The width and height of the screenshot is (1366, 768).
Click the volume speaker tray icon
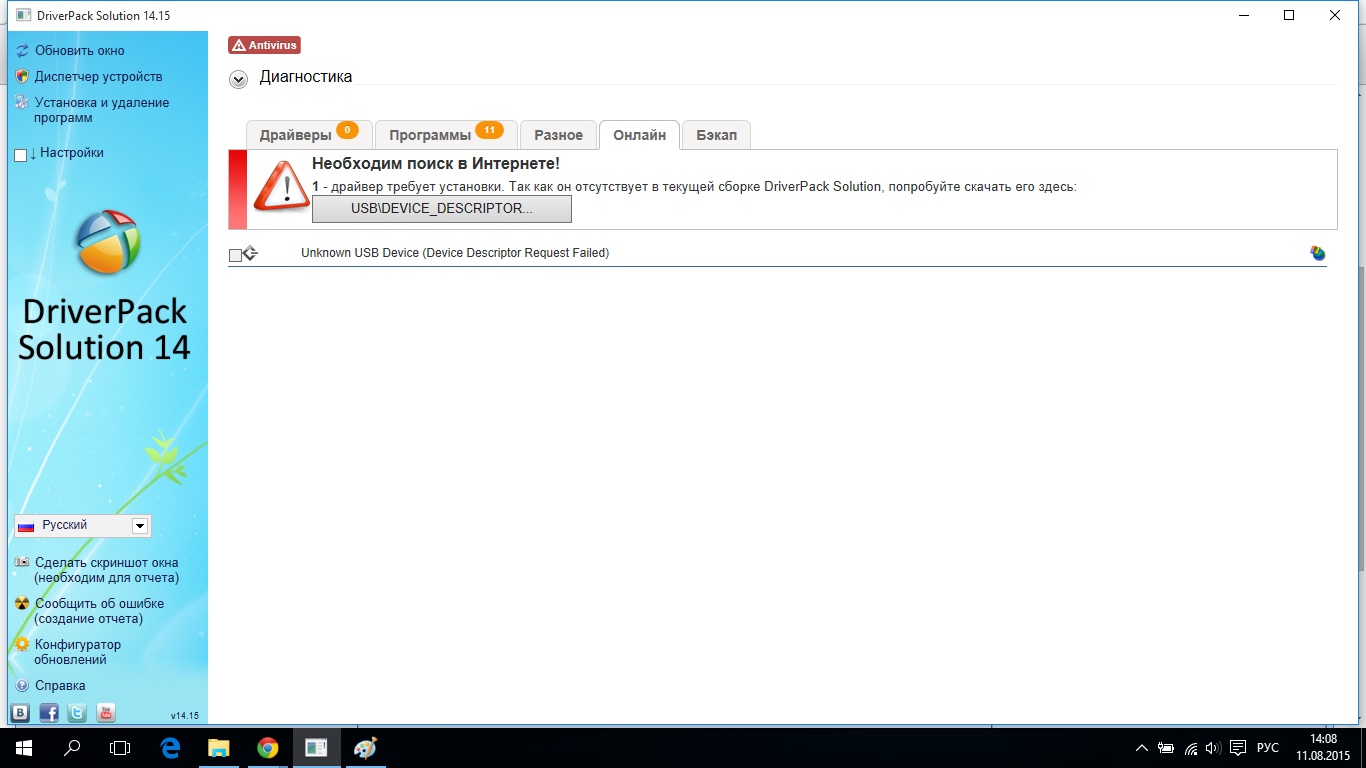tap(1213, 748)
